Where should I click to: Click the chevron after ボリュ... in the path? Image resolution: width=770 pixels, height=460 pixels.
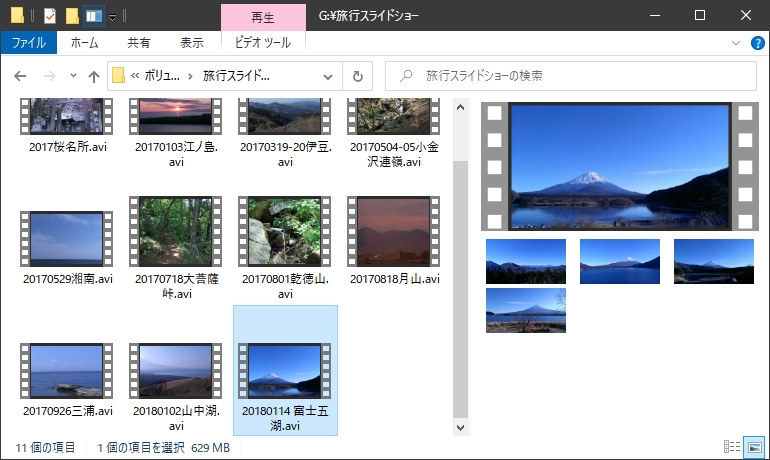click(190, 76)
